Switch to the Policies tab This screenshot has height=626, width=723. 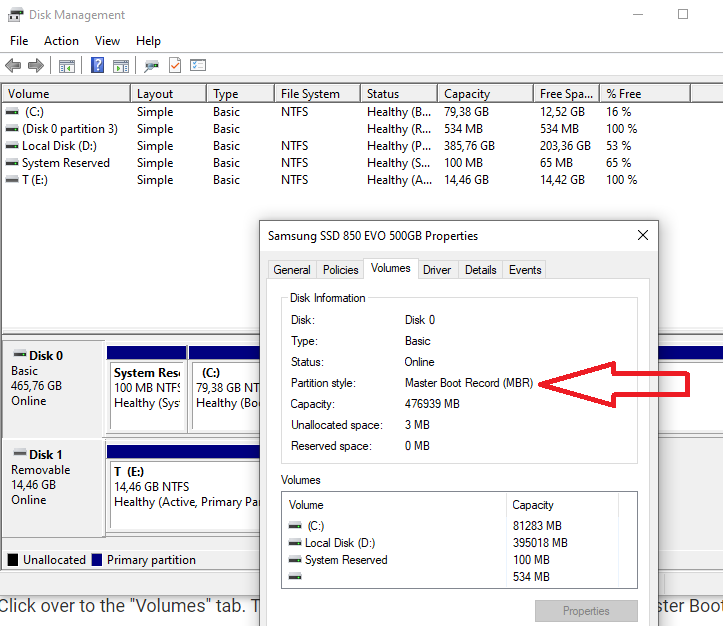341,270
